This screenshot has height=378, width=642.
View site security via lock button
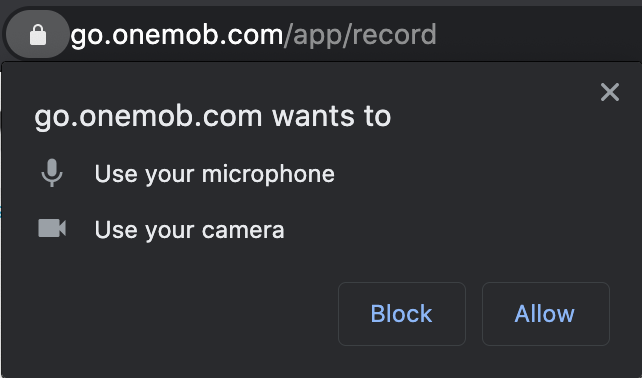[38, 34]
